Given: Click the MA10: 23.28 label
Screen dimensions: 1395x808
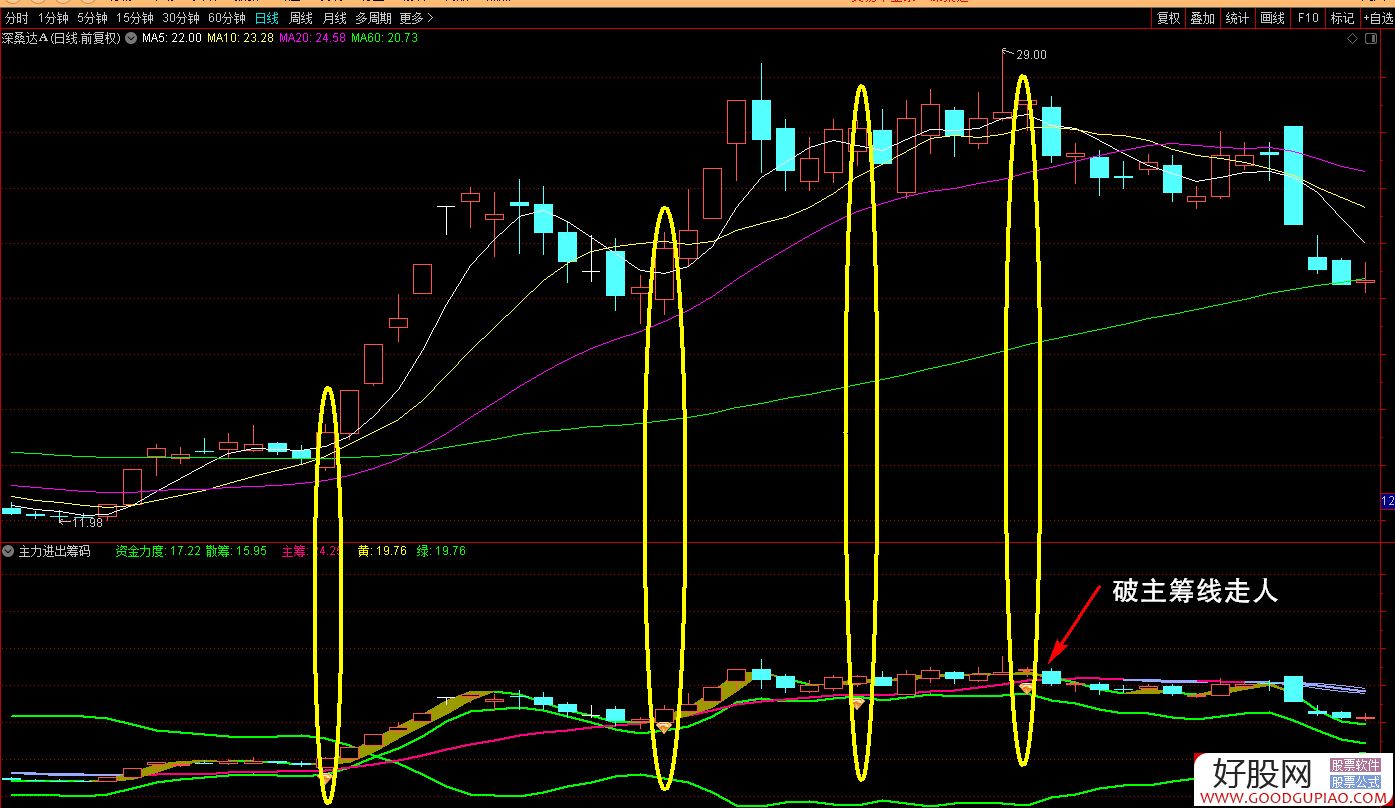Looking at the screenshot, I should (240, 38).
